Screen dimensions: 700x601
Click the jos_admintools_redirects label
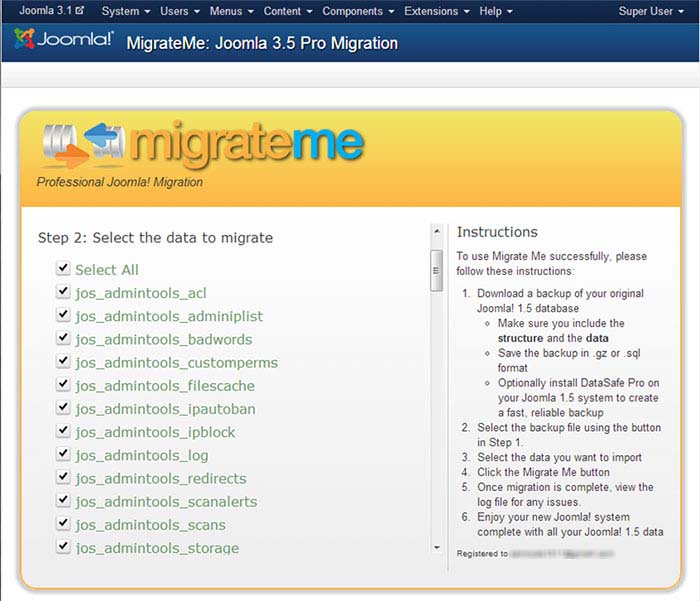coord(161,479)
